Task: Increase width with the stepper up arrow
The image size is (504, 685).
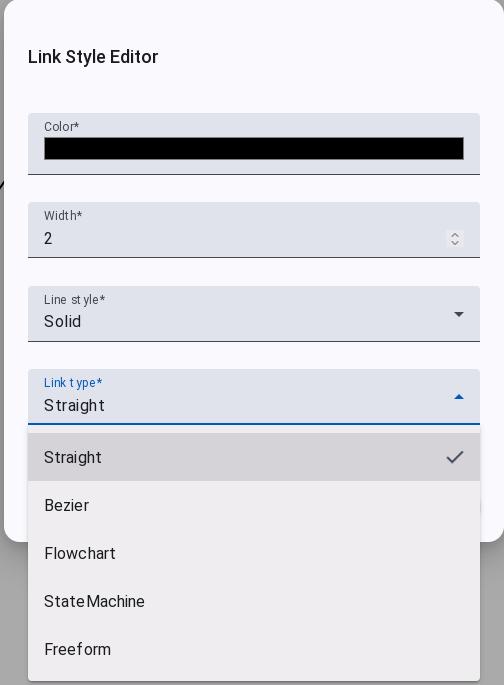Action: pyautogui.click(x=455, y=235)
